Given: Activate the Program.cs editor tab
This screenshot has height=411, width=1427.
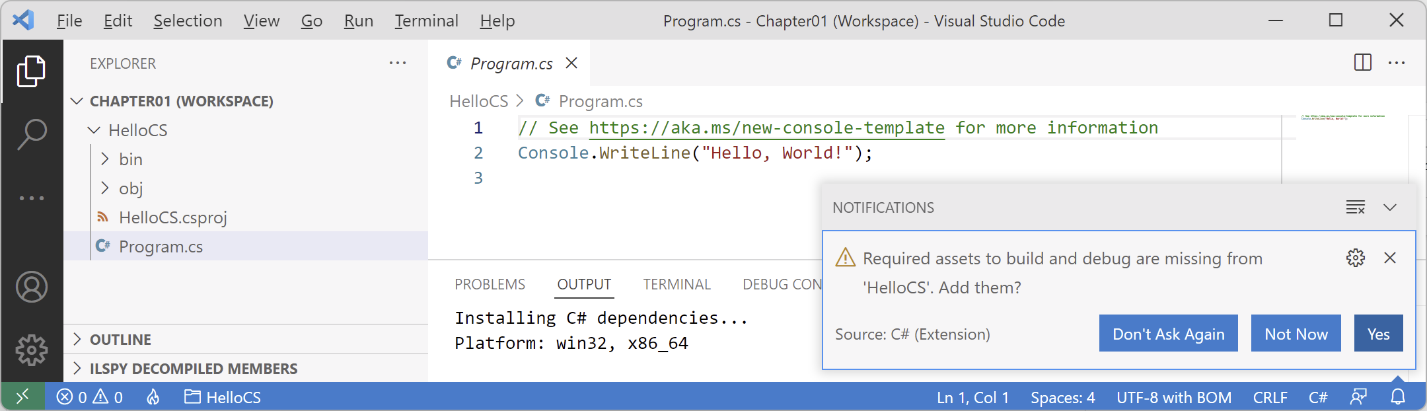Looking at the screenshot, I should 509,63.
